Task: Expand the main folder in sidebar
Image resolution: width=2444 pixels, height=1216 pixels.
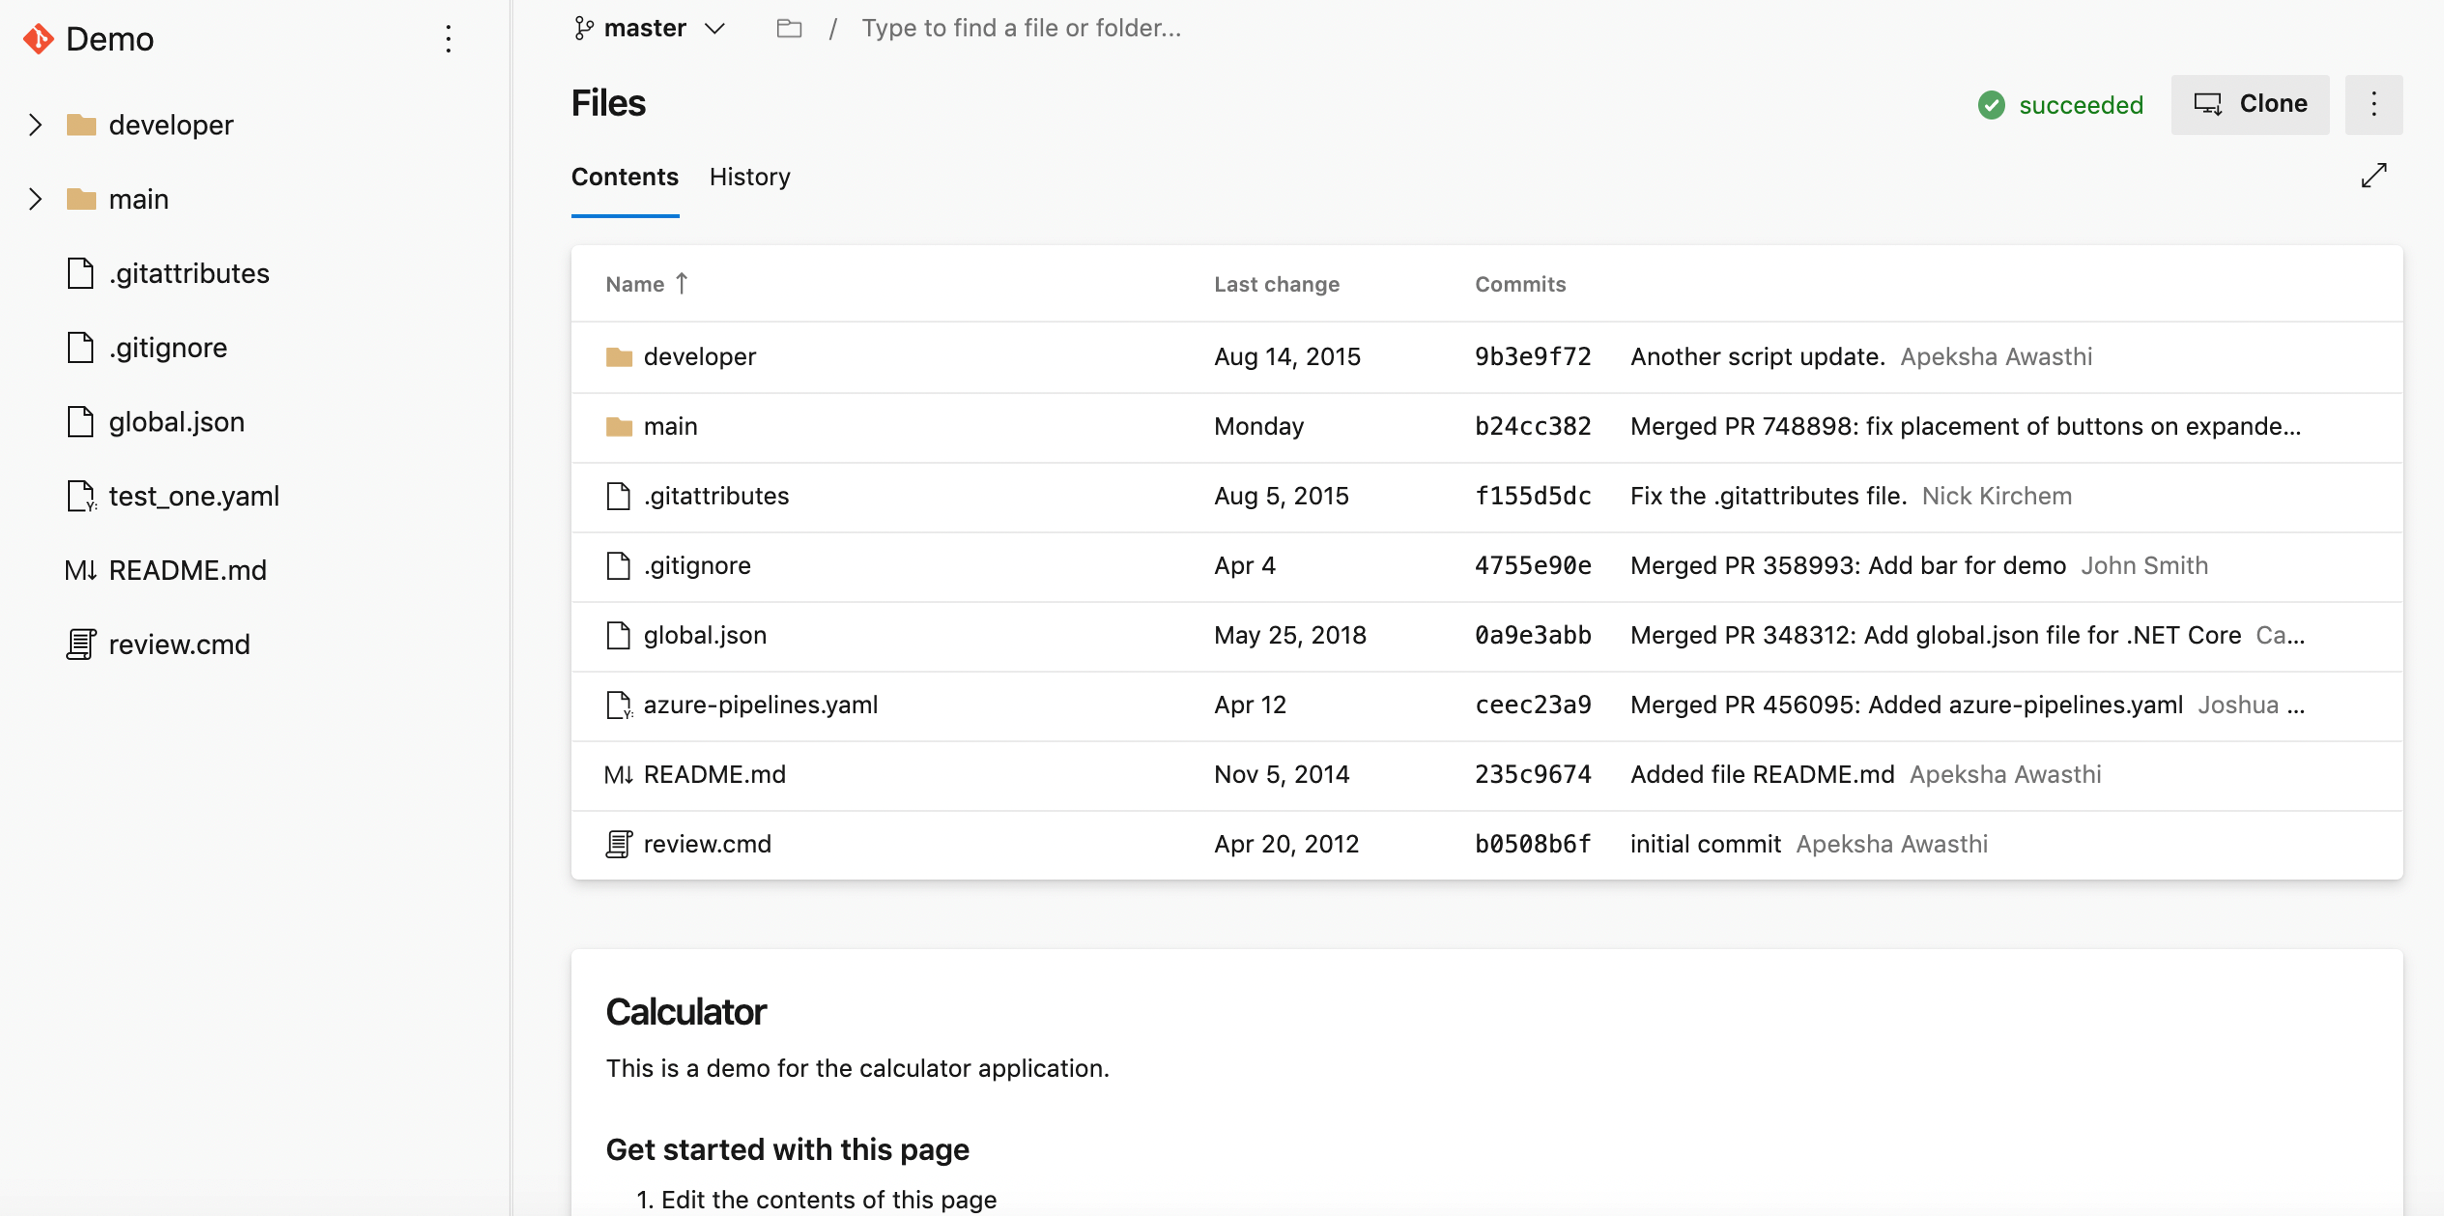Action: click(34, 198)
